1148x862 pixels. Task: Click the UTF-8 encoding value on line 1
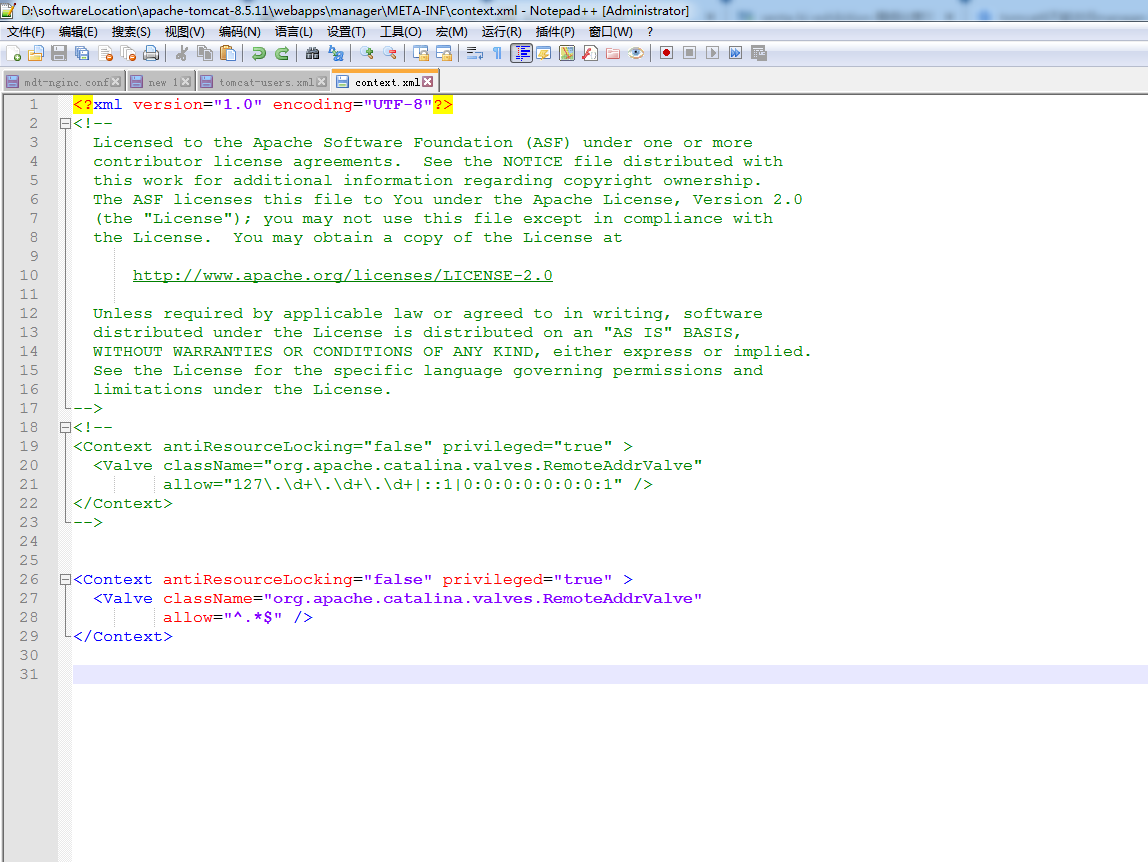[x=398, y=105]
